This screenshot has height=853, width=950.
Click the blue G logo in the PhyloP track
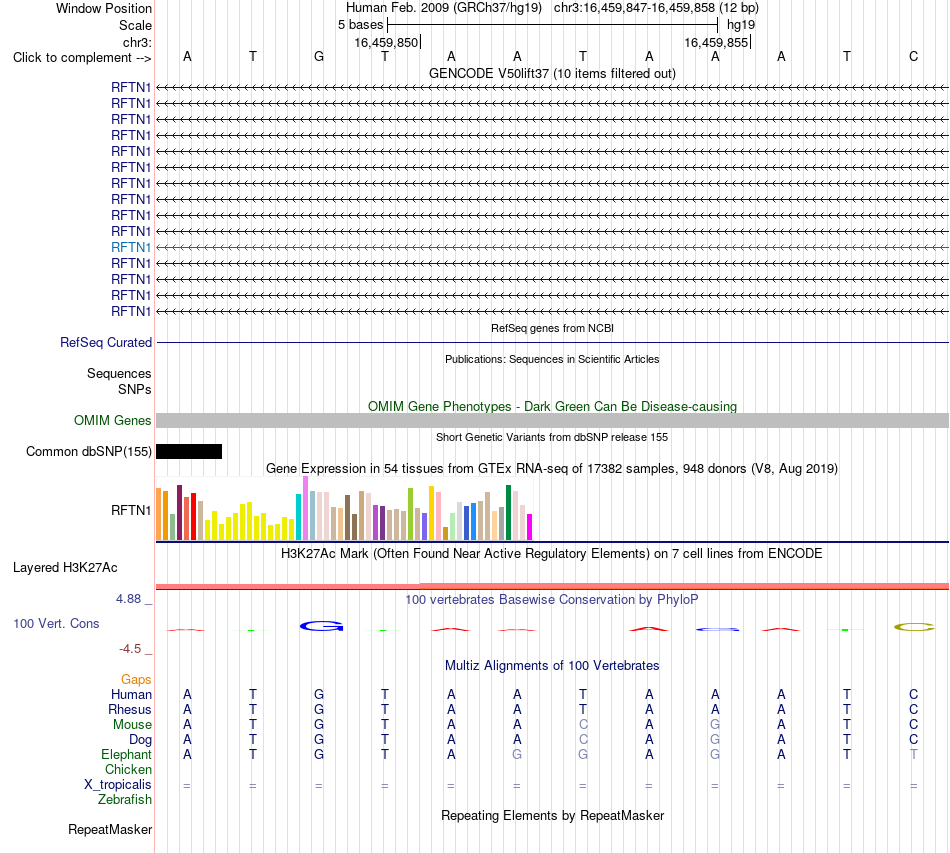[322, 626]
